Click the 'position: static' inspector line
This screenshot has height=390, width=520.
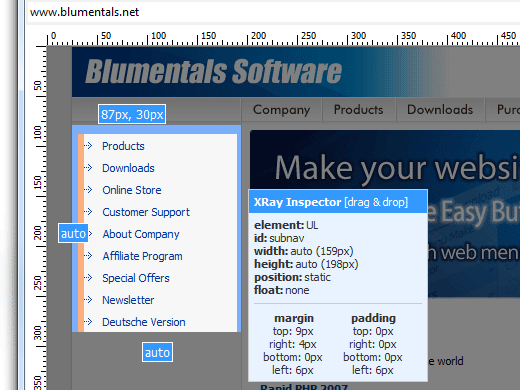292,277
